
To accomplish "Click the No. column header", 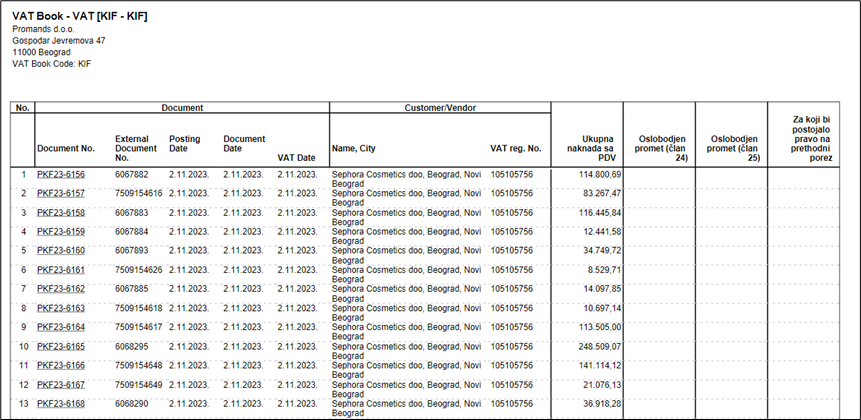I will [23, 108].
